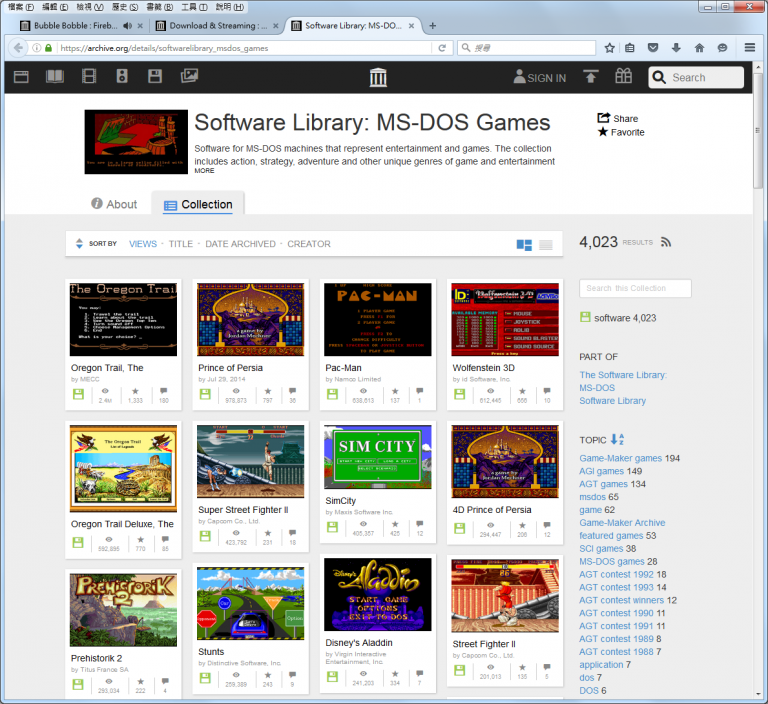Screen dimensions: 768x704
Task: Open a new browser tab
Action: (x=432, y=25)
